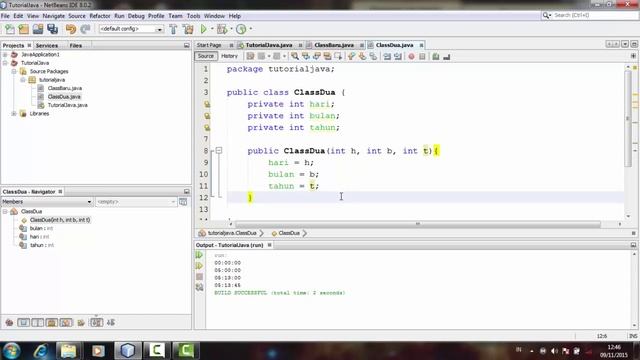Collapse Source Packages node
This screenshot has width=640, height=360.
[x=14, y=71]
